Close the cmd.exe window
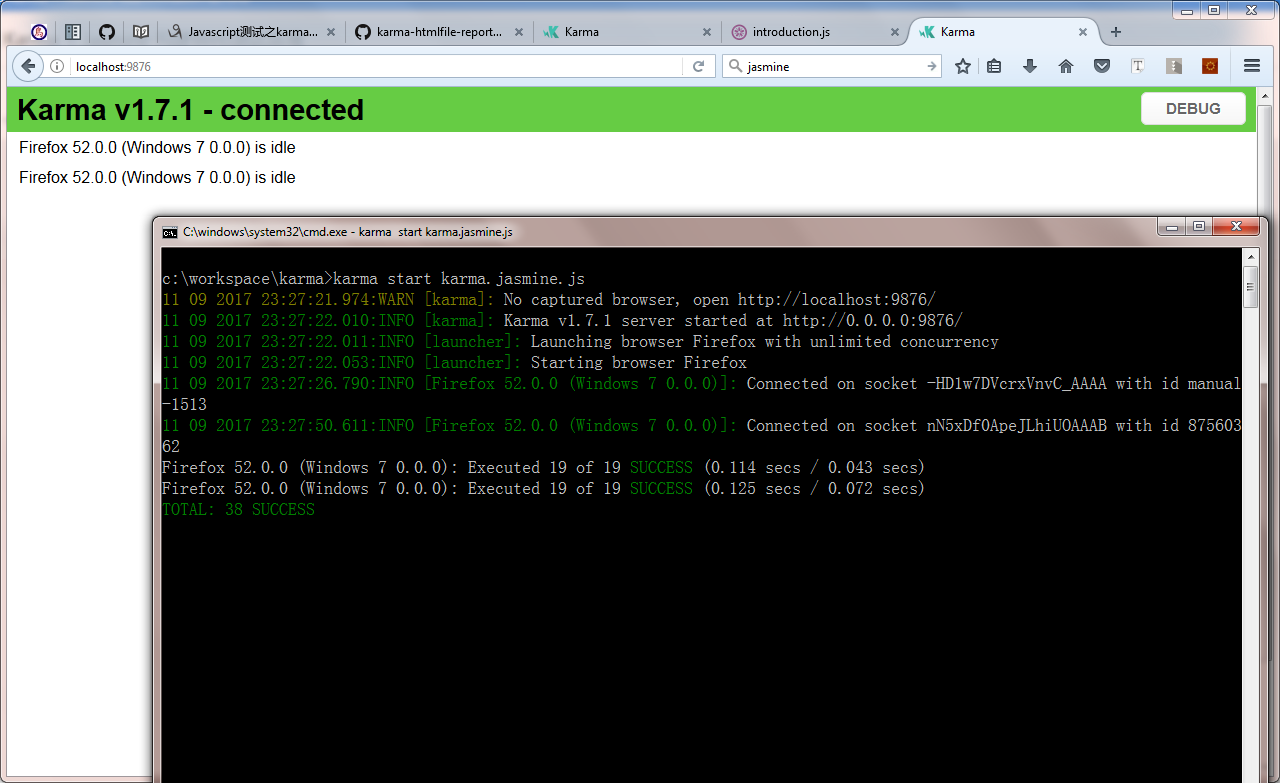The image size is (1280, 783). tap(1236, 226)
